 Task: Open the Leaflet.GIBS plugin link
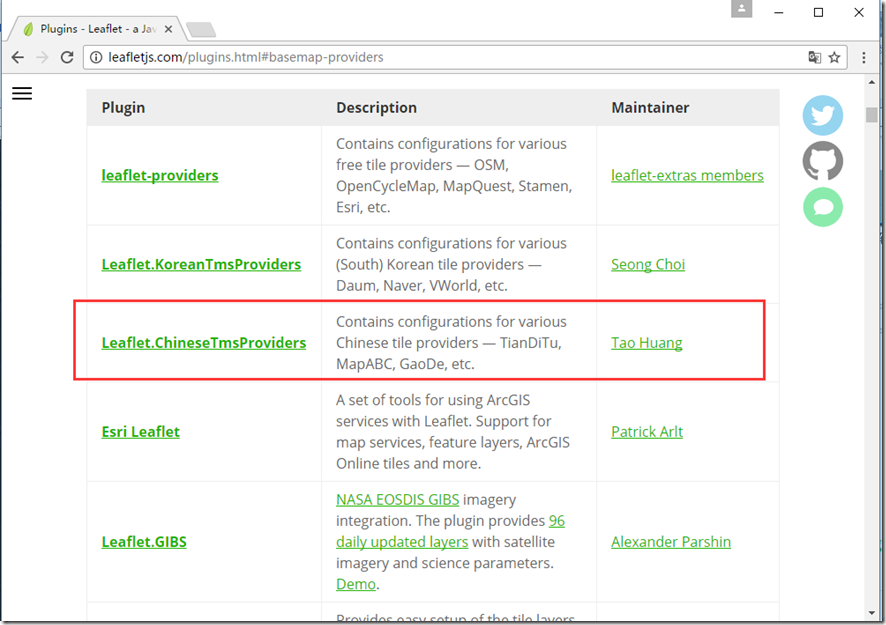tap(144, 541)
